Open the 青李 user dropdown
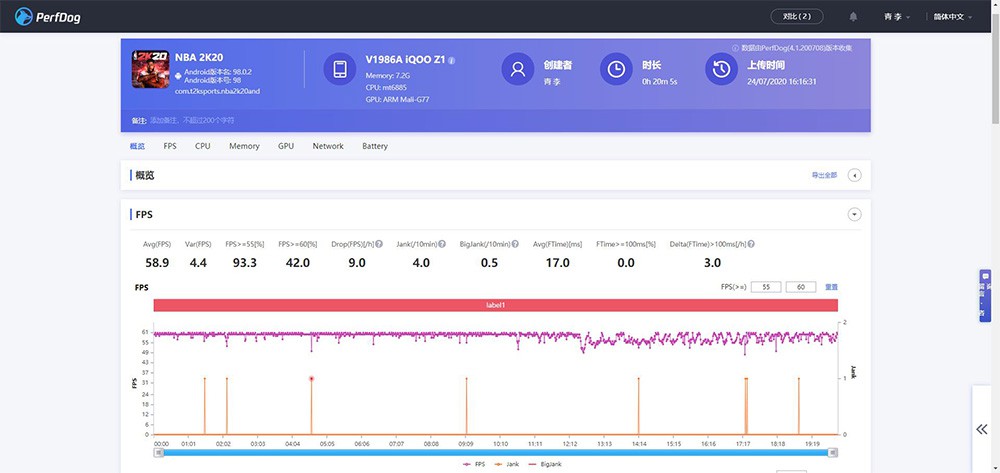The height and width of the screenshot is (473, 1000). coord(897,17)
